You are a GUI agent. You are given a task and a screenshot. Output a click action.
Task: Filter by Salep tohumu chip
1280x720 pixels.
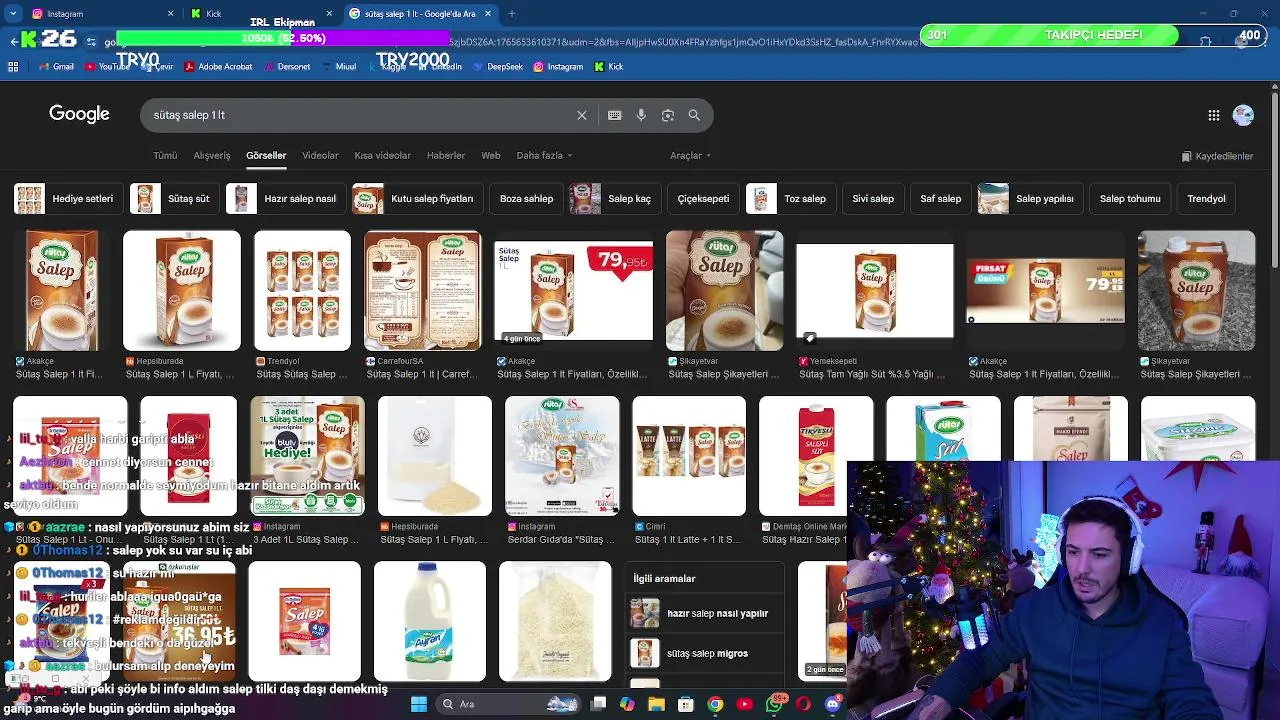[1130, 198]
